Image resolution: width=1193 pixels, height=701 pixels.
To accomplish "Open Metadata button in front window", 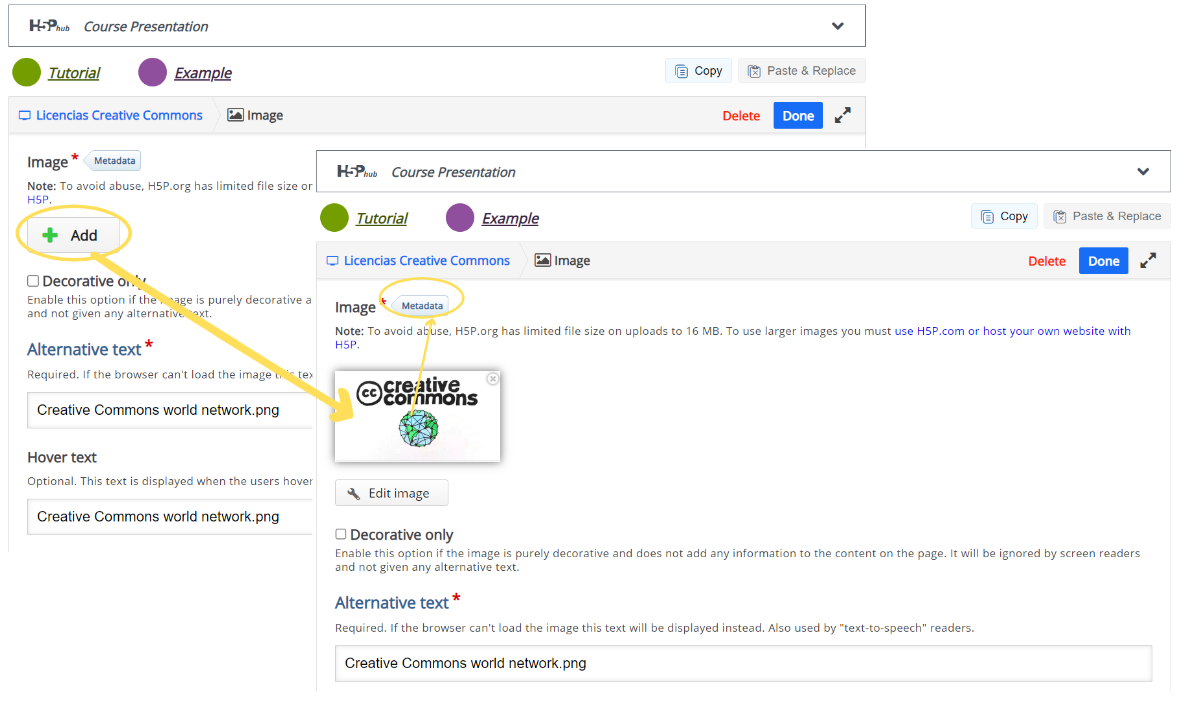I will point(422,306).
